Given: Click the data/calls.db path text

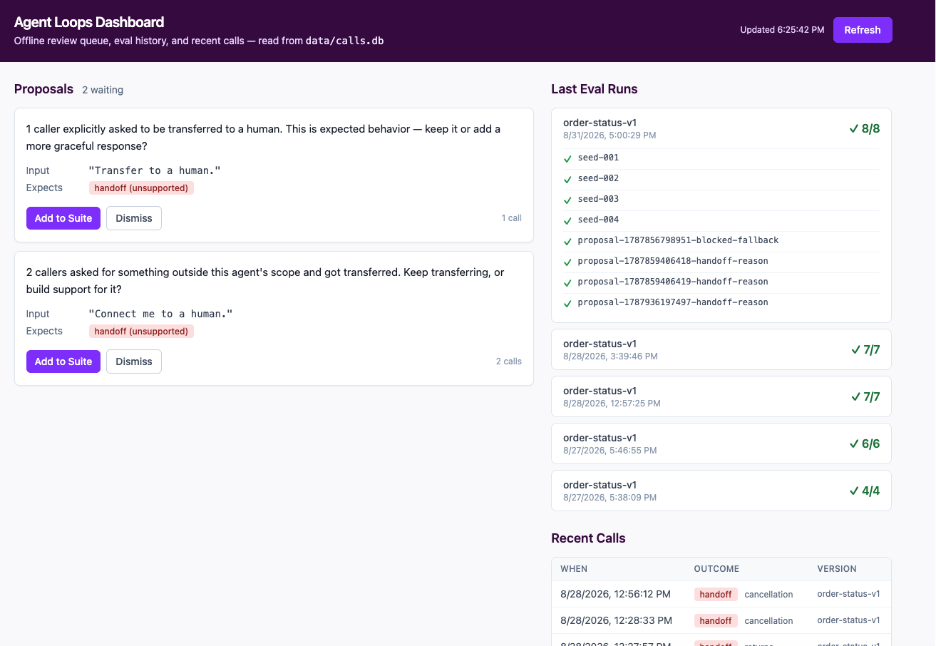Looking at the screenshot, I should (344, 41).
